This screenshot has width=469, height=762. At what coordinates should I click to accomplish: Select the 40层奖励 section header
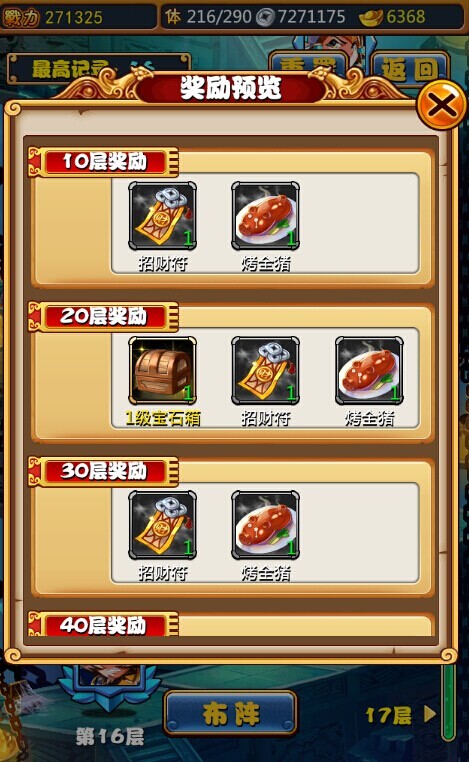pyautogui.click(x=104, y=625)
